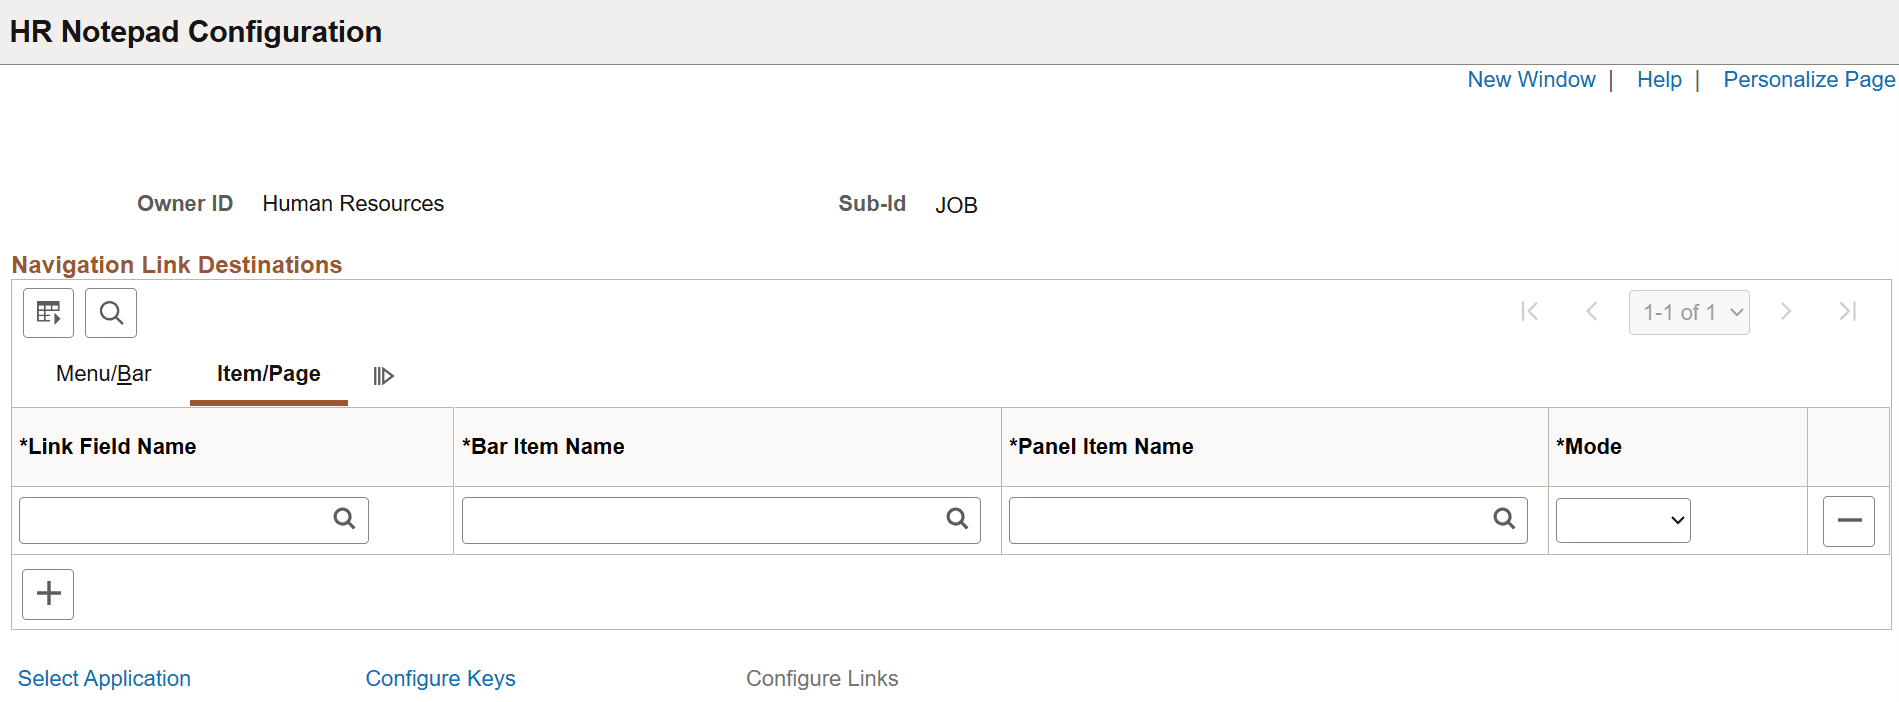Open the grid personalize action menu icon

click(48, 313)
